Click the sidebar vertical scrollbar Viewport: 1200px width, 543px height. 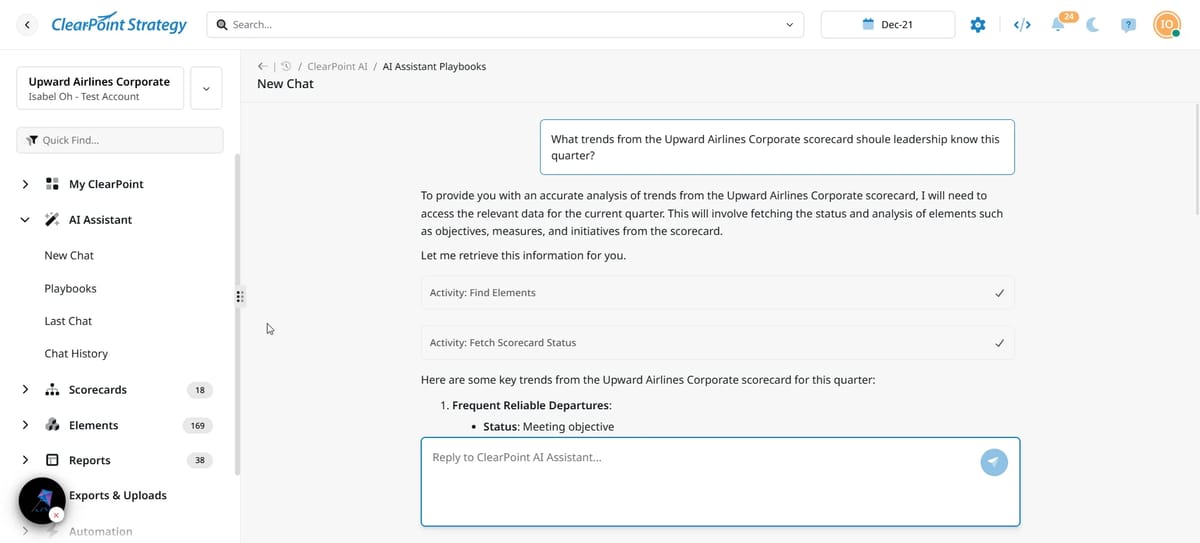point(237,315)
